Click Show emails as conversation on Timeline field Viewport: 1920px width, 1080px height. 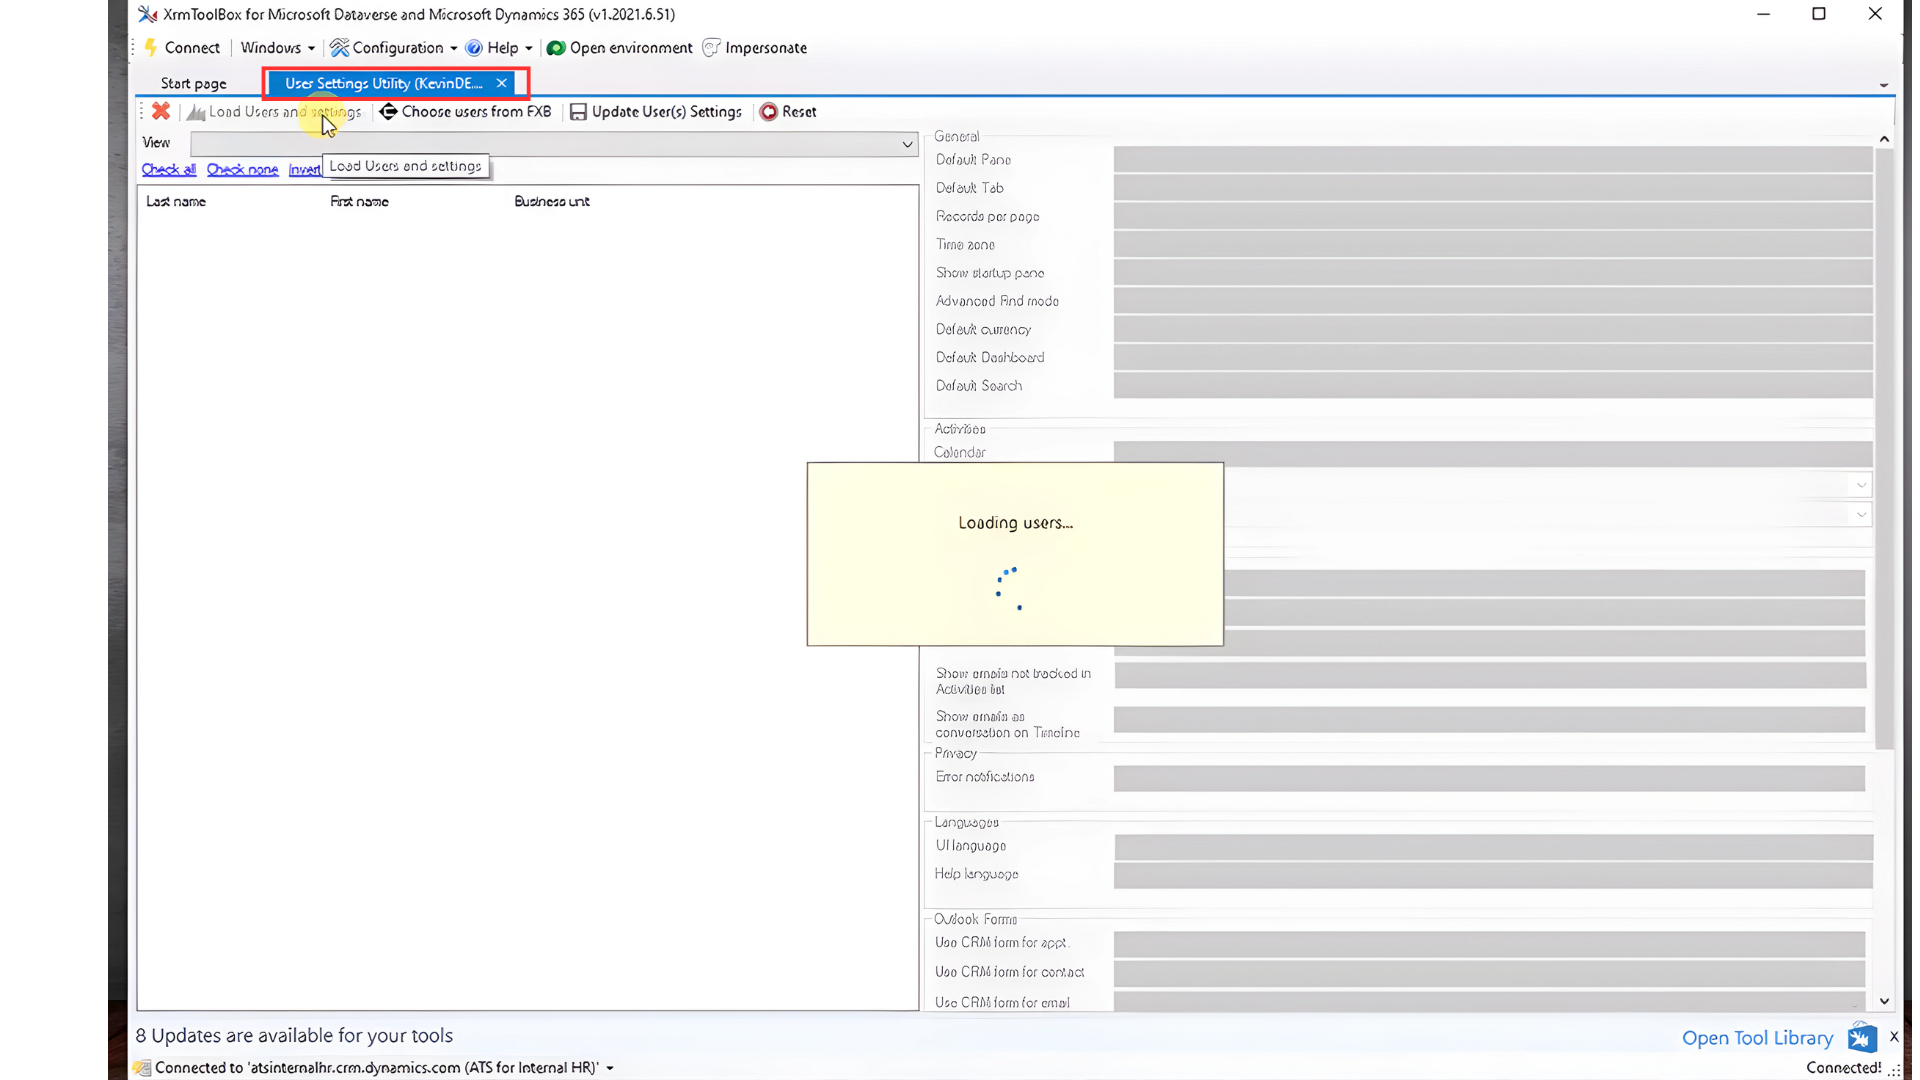1489,719
